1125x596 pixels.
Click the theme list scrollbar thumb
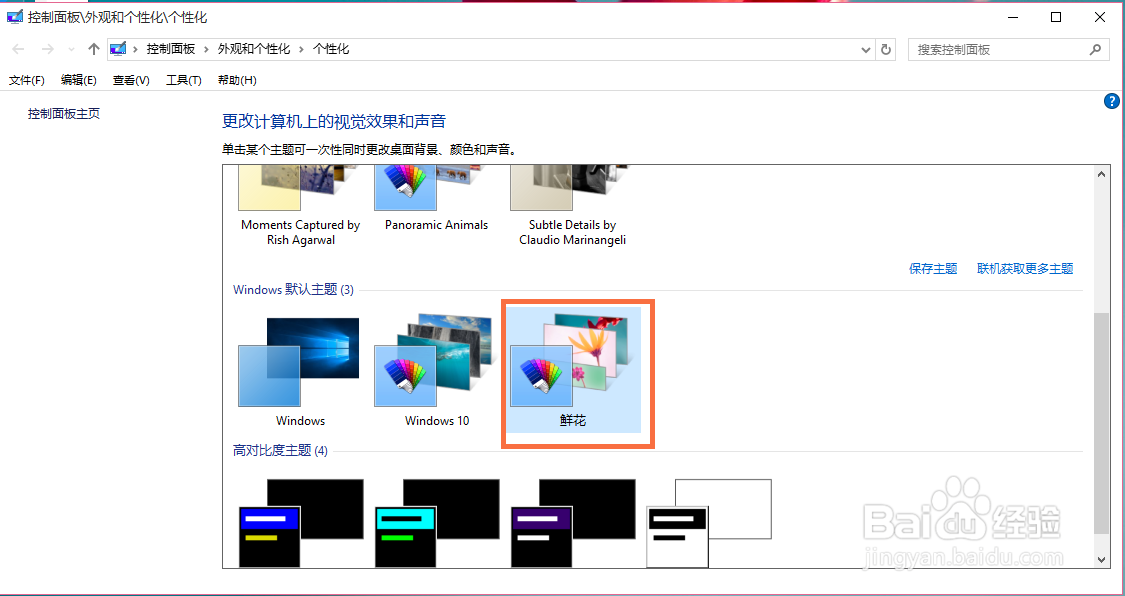point(1101,422)
